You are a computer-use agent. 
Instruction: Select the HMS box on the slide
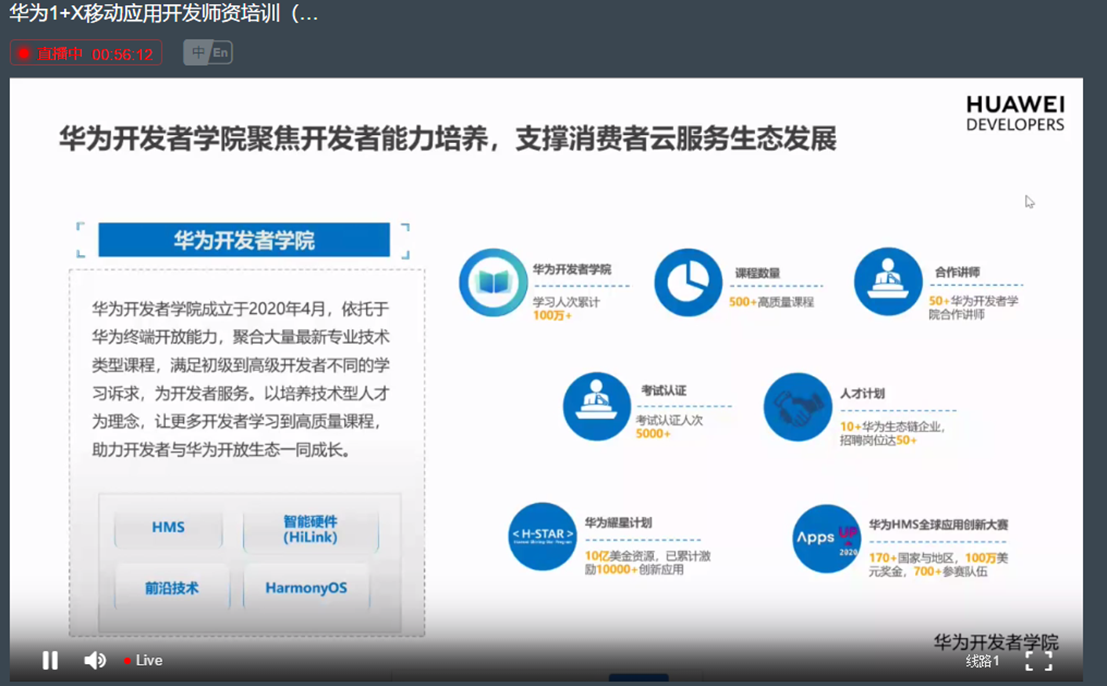click(168, 527)
